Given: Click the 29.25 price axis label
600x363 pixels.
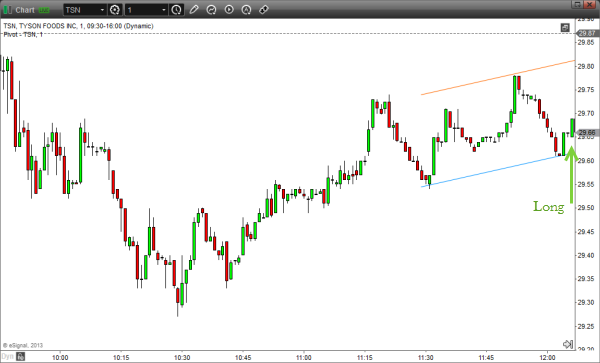Looking at the screenshot, I should (x=586, y=326).
